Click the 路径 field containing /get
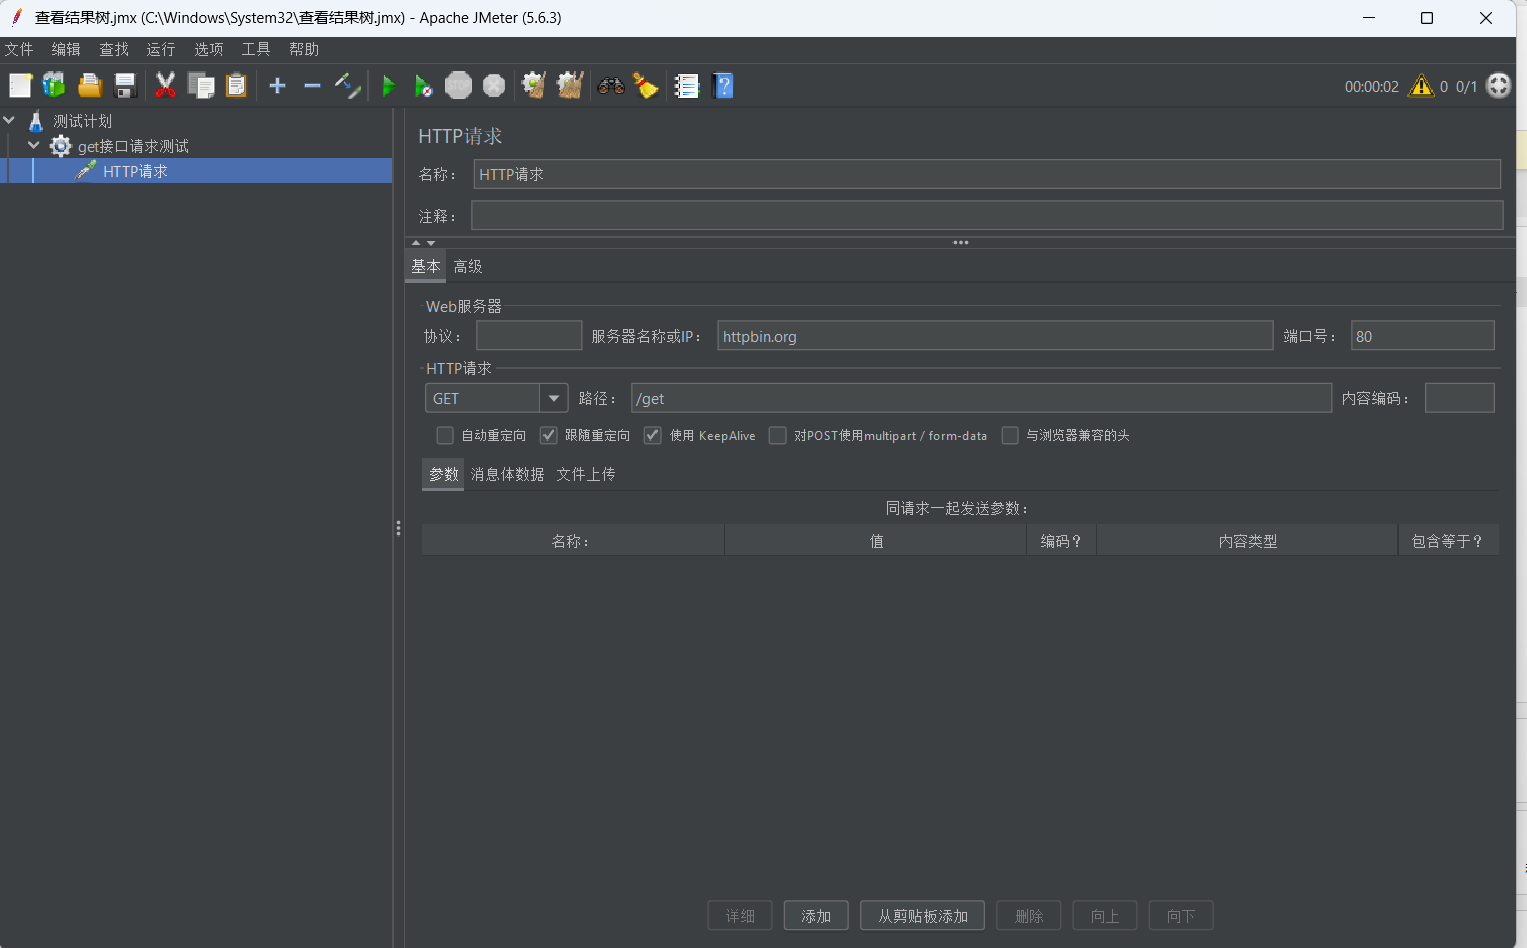 (981, 398)
